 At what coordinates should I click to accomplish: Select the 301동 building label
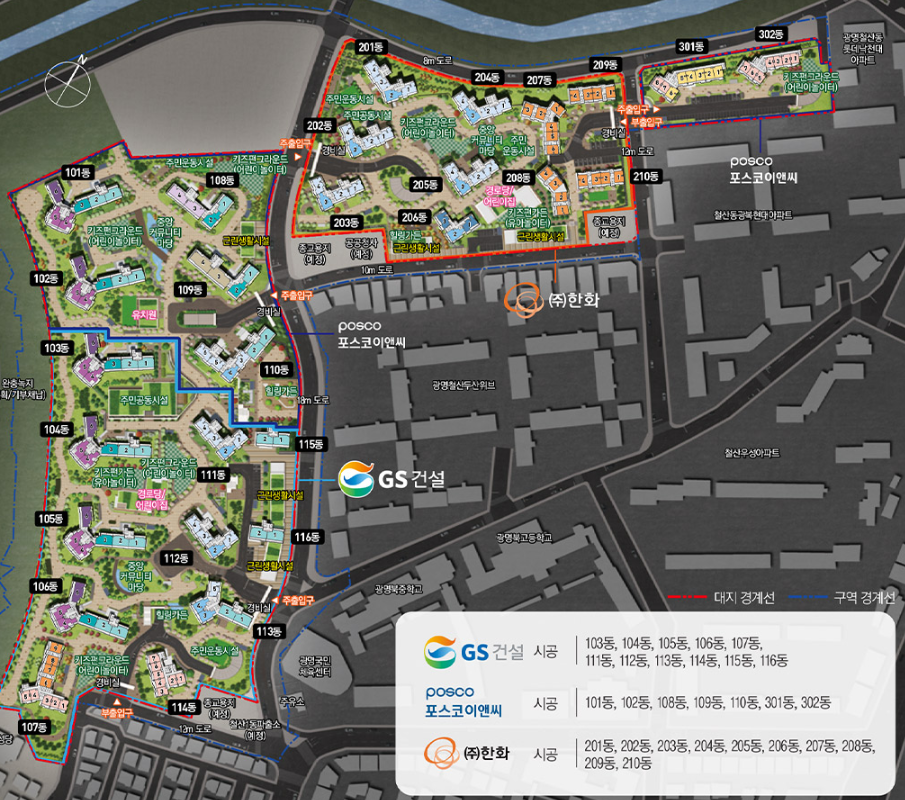click(691, 46)
